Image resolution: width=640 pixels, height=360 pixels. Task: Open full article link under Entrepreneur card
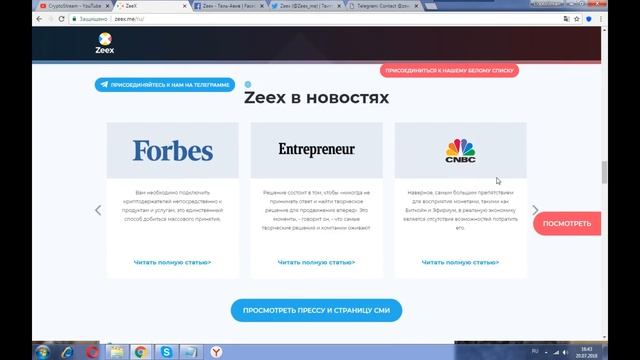tap(316, 262)
